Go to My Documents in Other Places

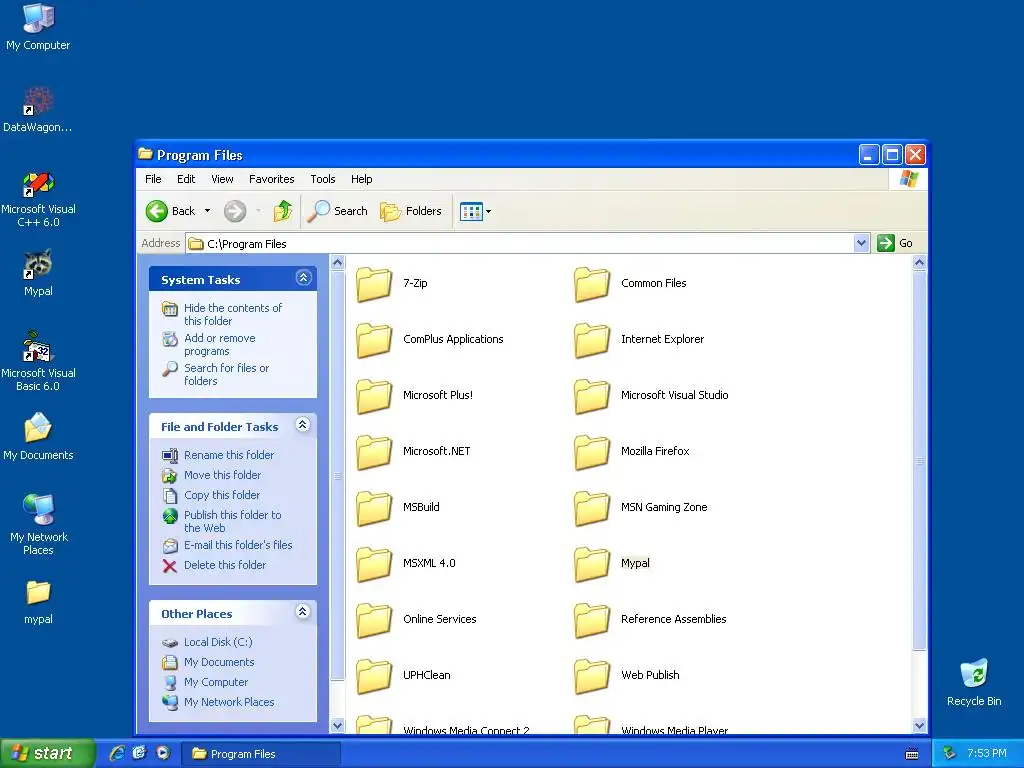[208, 662]
